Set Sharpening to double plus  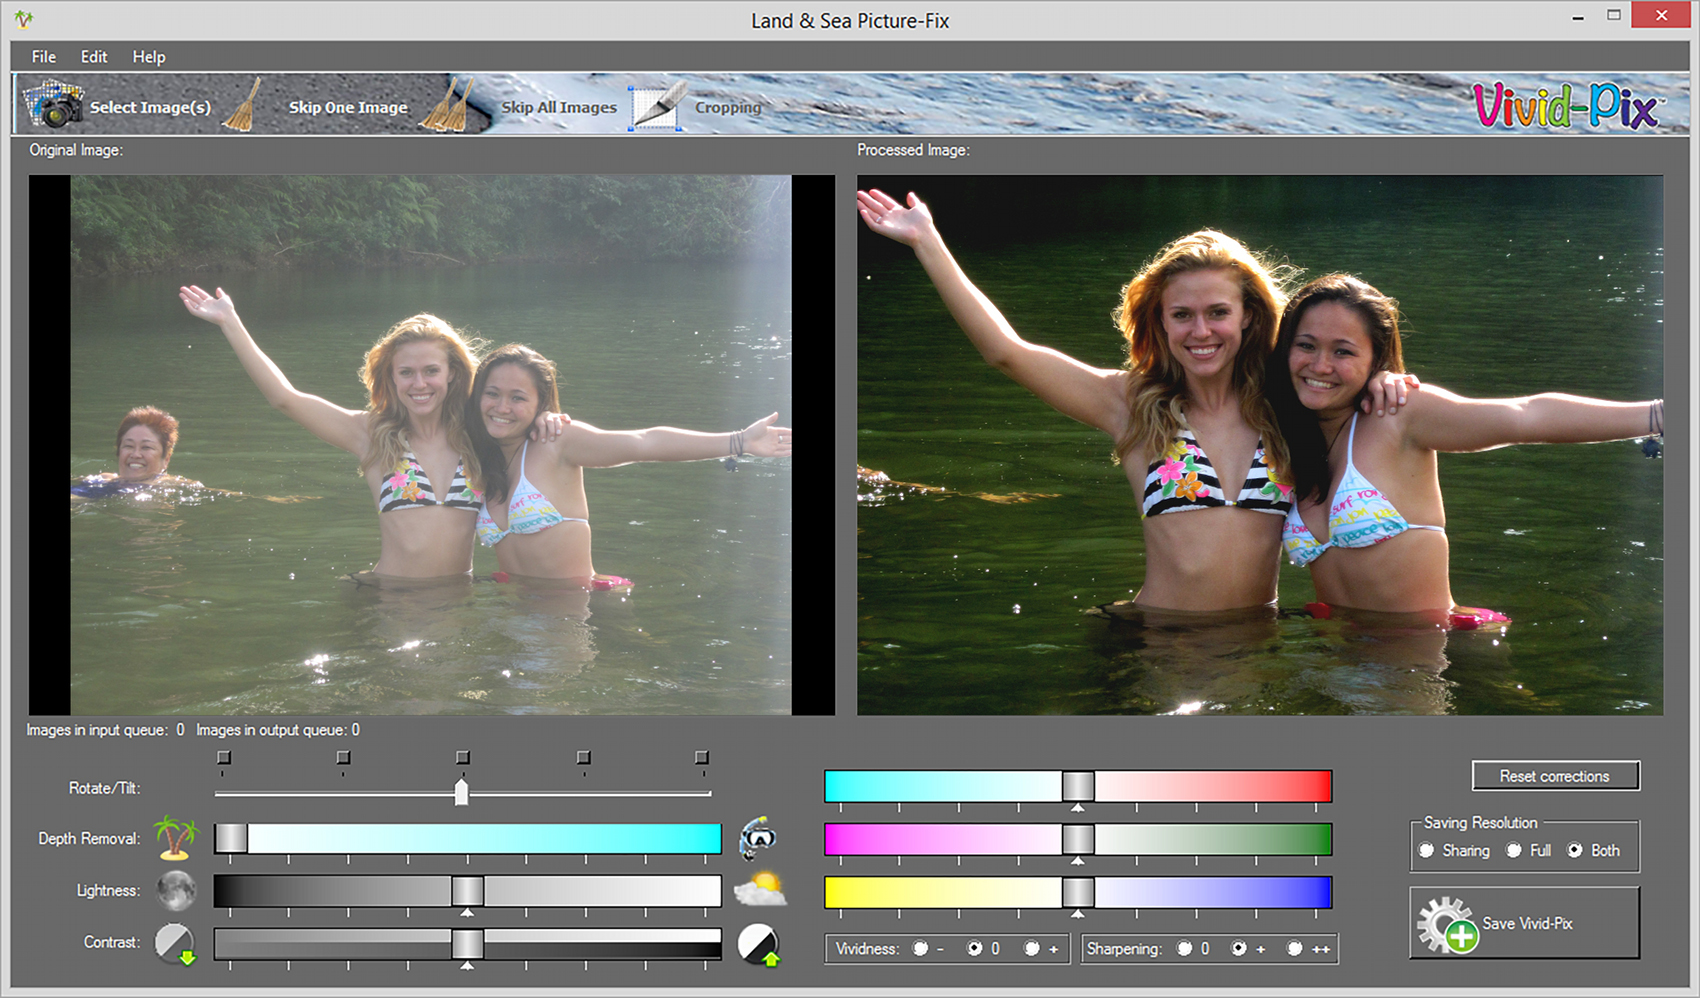click(x=1295, y=948)
